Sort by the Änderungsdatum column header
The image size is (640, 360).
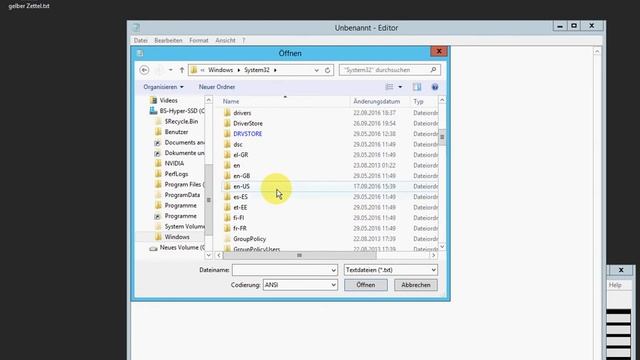[x=376, y=101]
